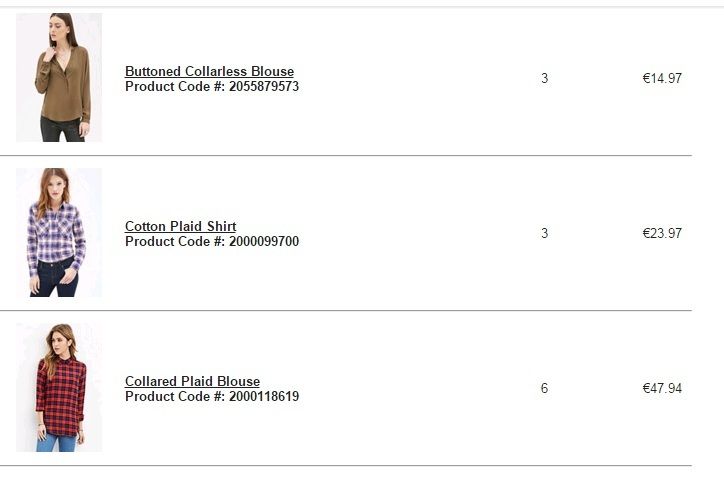
Task: Click the Collared Plaid Blouse quantity 6
Action: (x=544, y=388)
